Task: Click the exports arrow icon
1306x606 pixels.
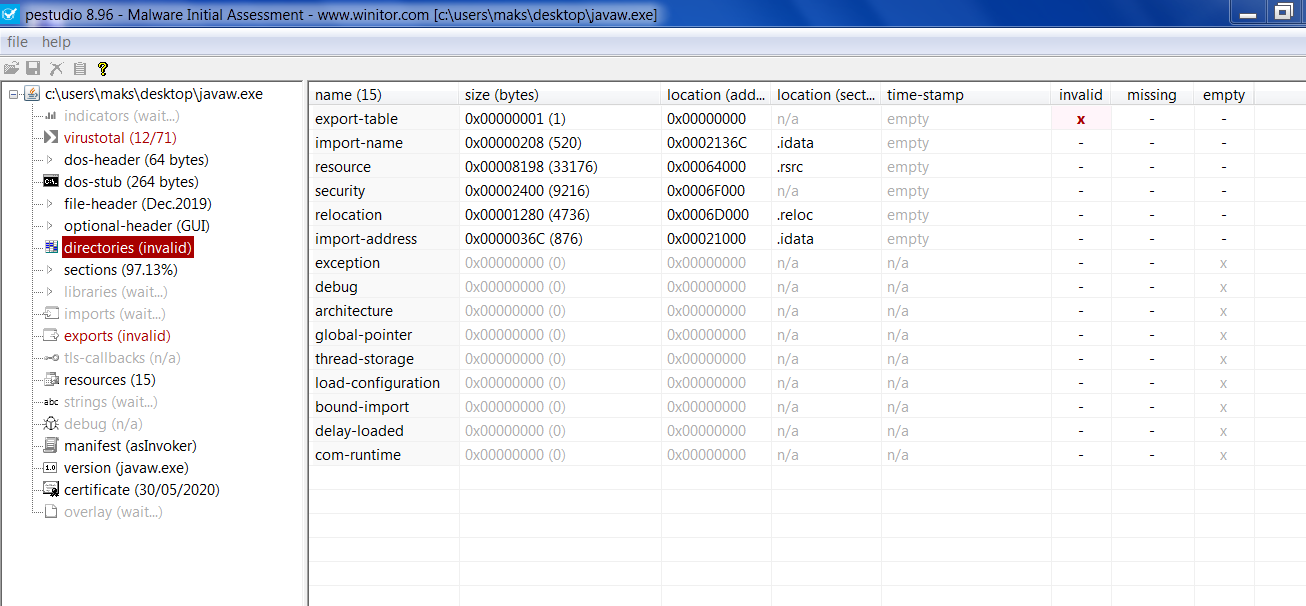Action: 51,336
